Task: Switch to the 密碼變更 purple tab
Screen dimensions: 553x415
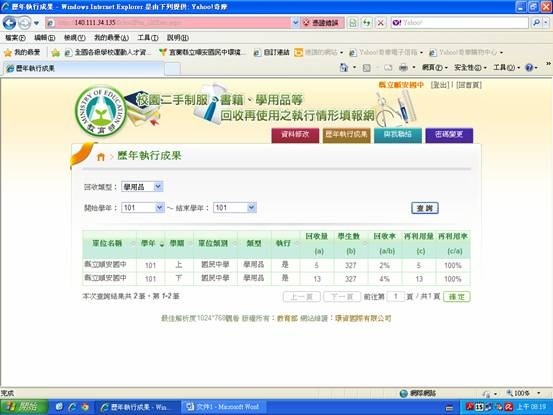Action: click(x=449, y=135)
